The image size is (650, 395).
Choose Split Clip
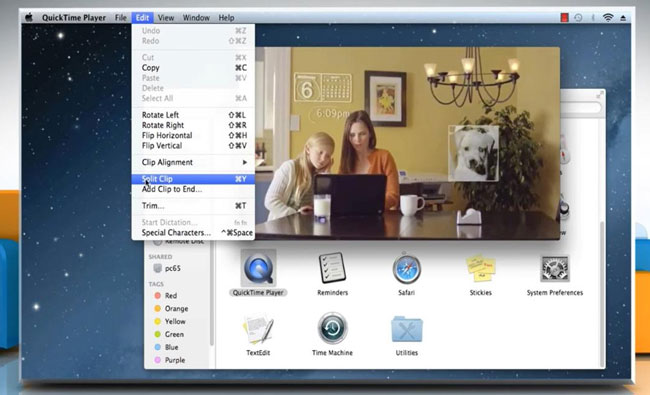click(193, 179)
